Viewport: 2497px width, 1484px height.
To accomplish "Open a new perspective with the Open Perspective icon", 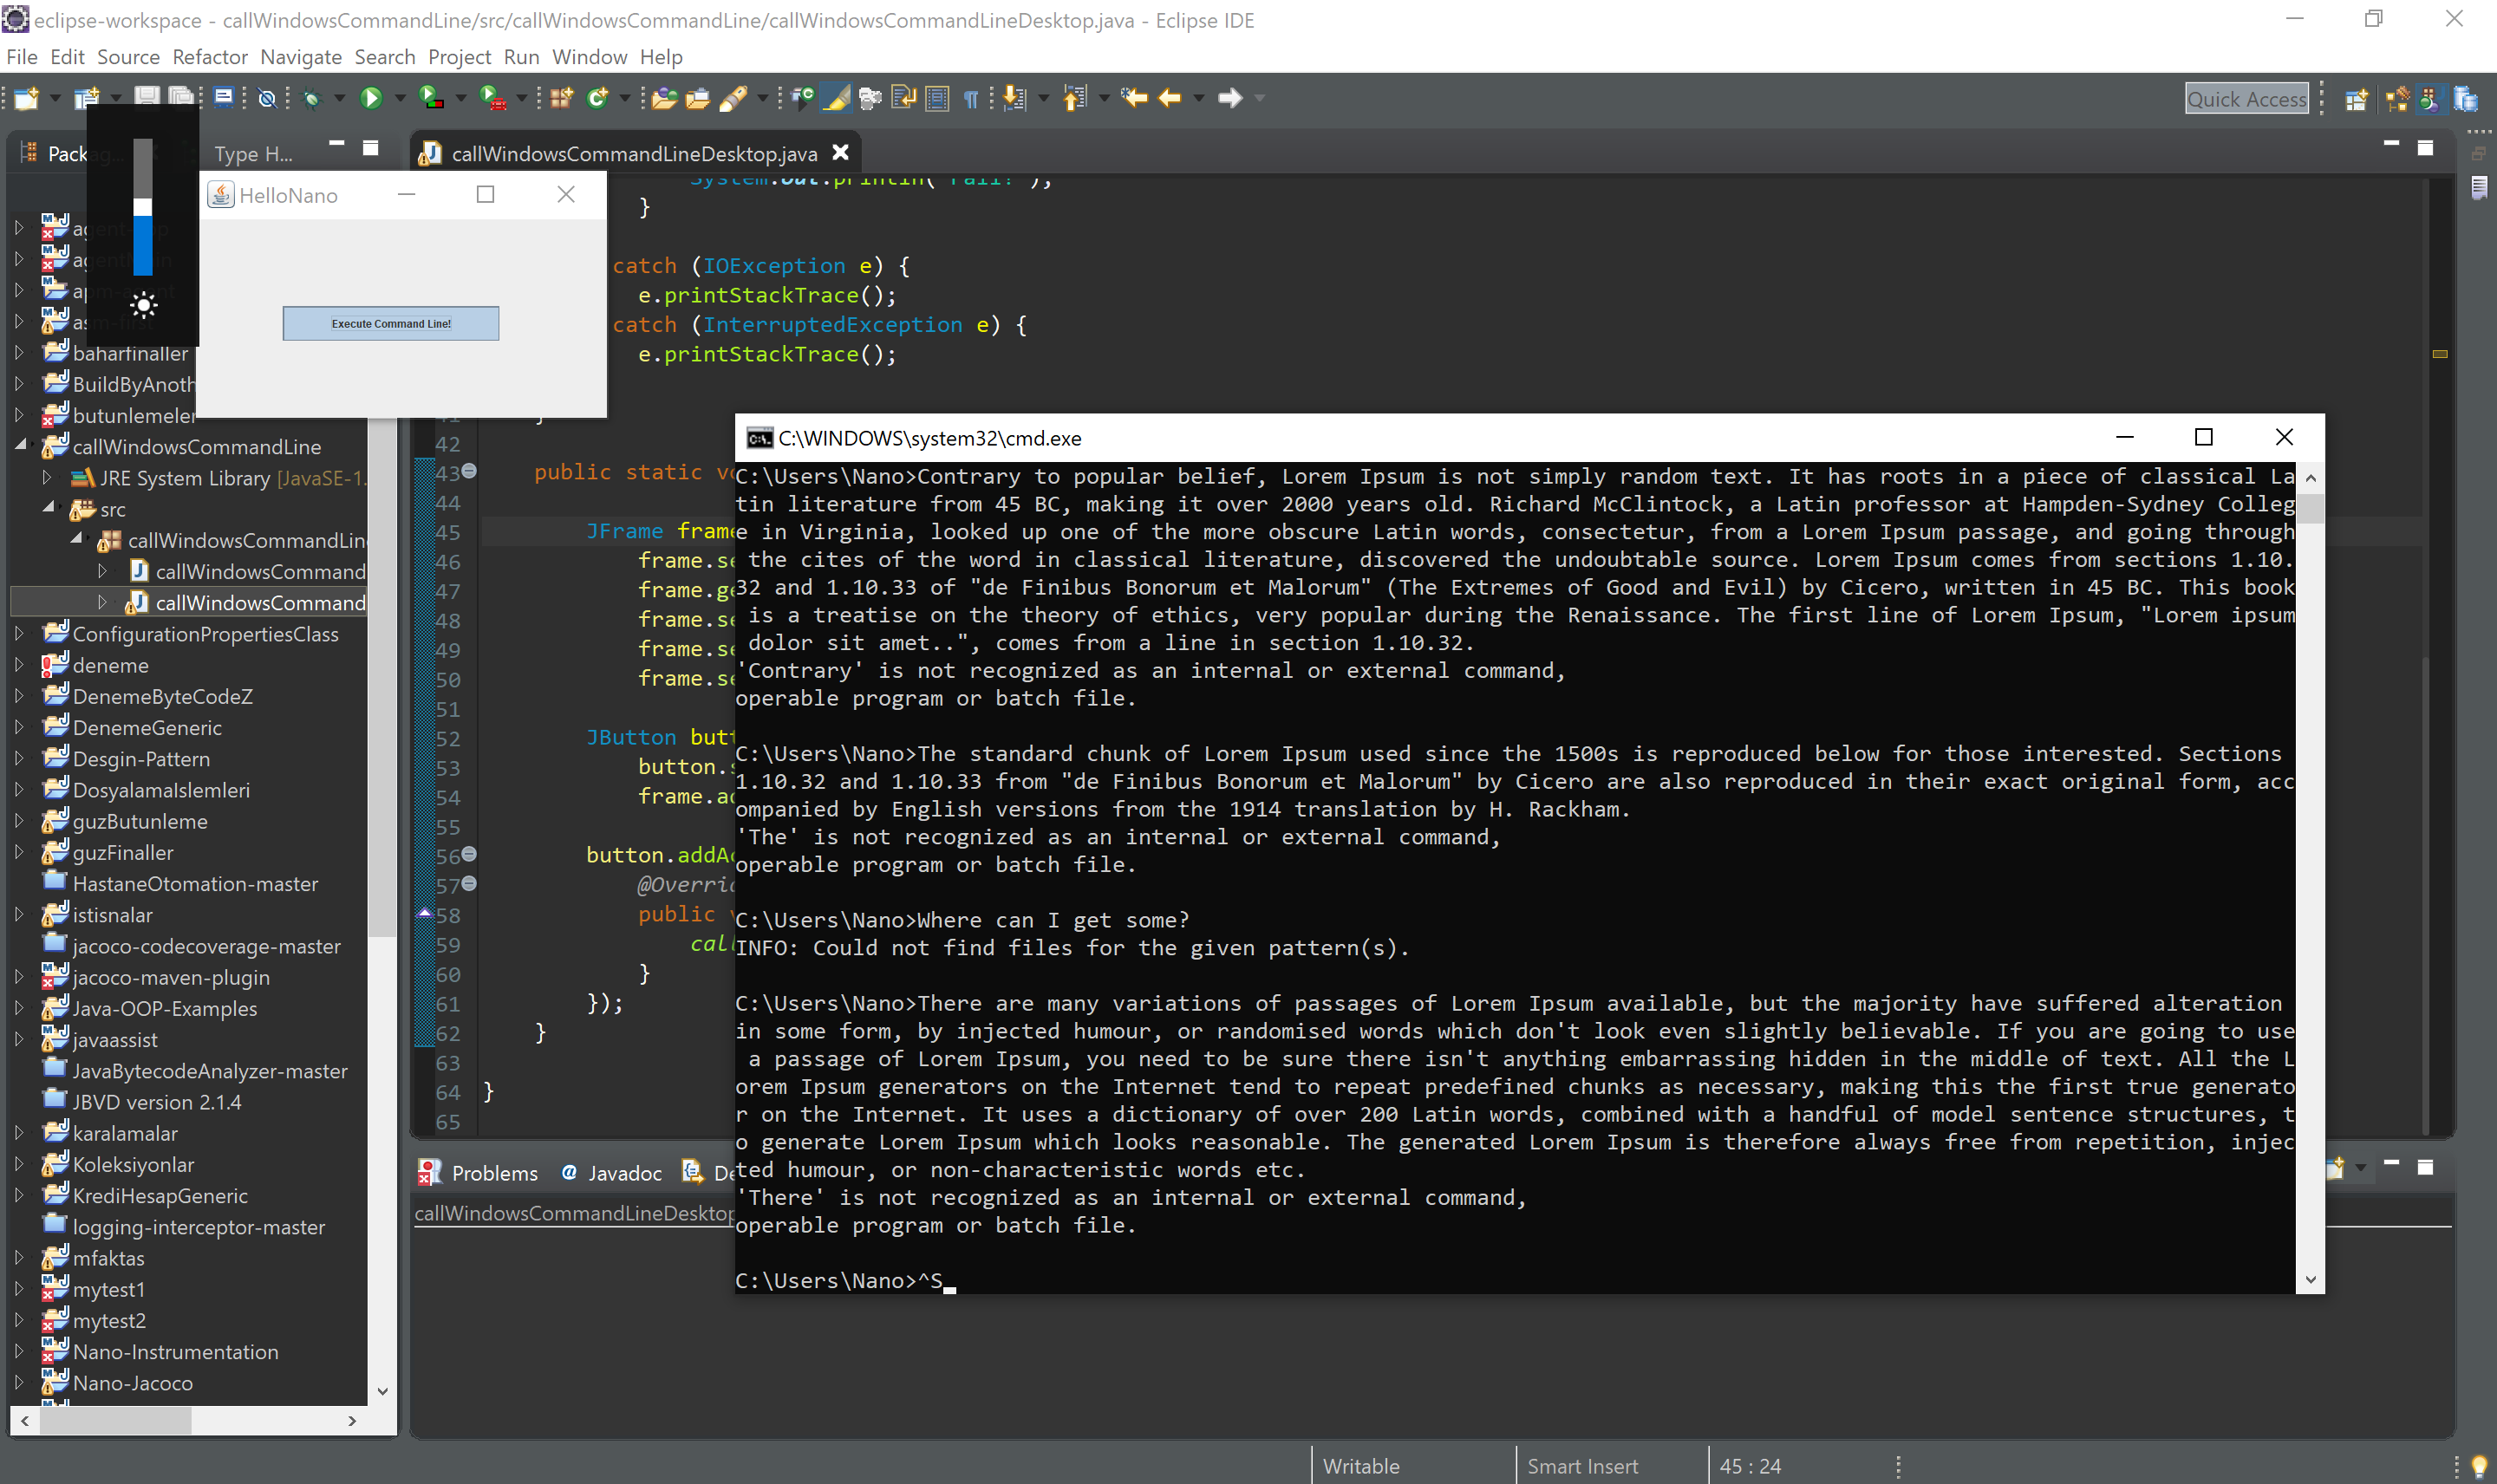I will (x=2357, y=98).
